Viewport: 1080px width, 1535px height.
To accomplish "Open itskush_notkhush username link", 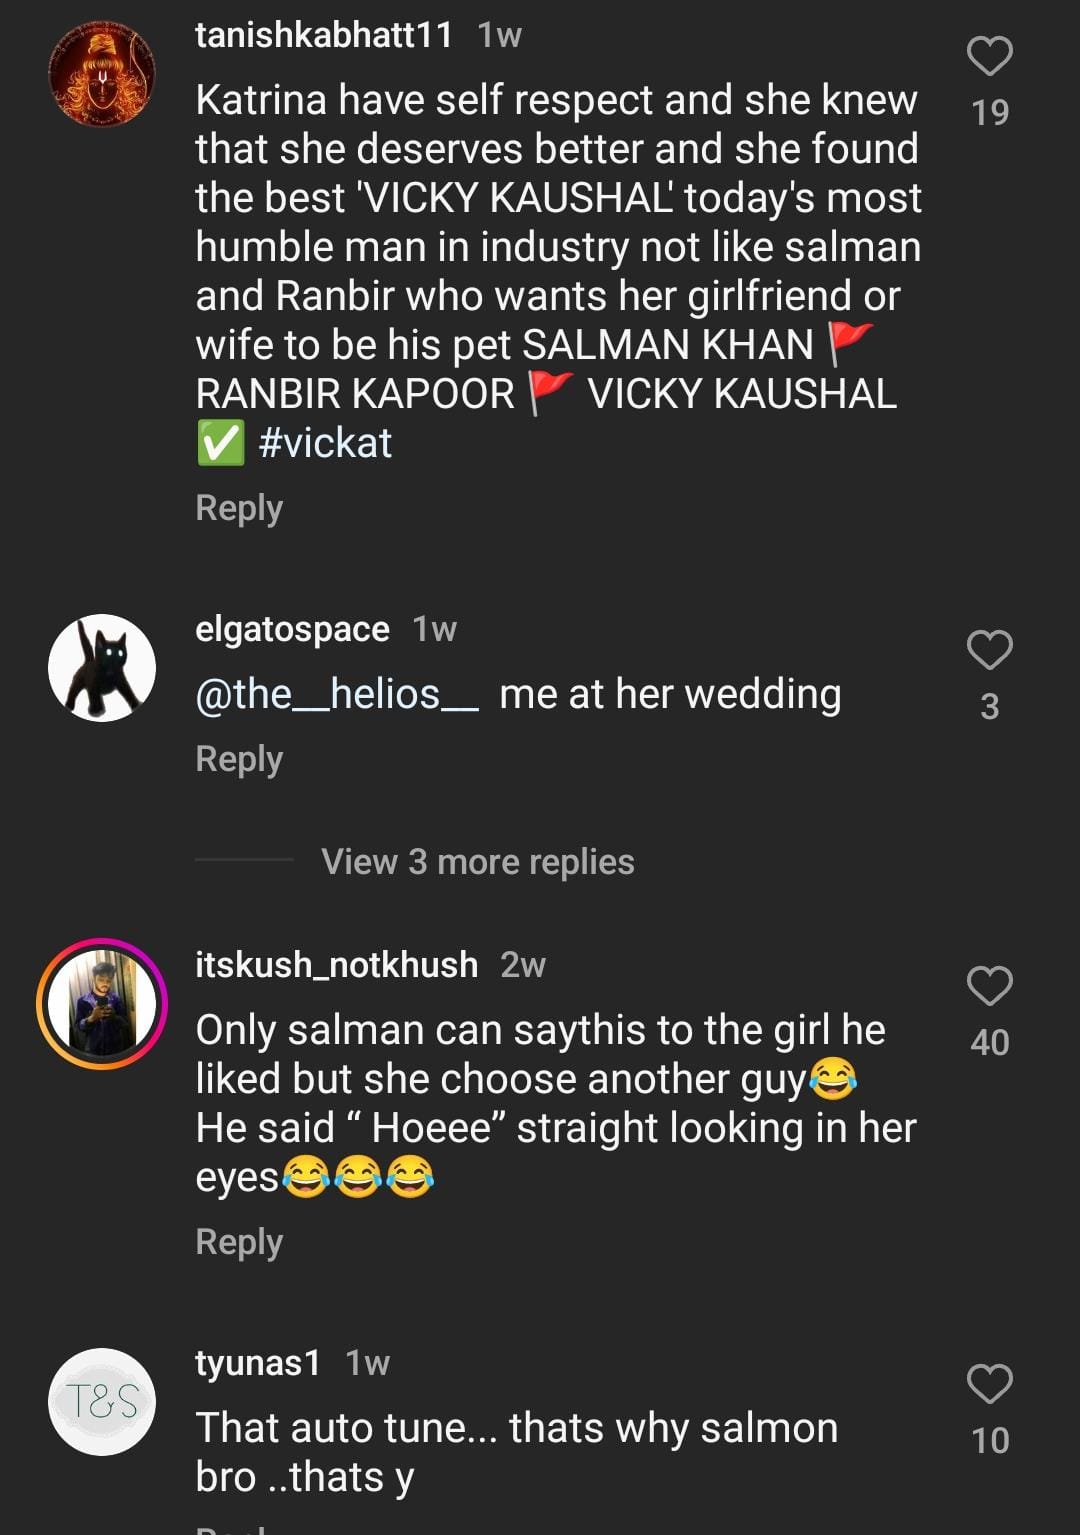I will [336, 965].
